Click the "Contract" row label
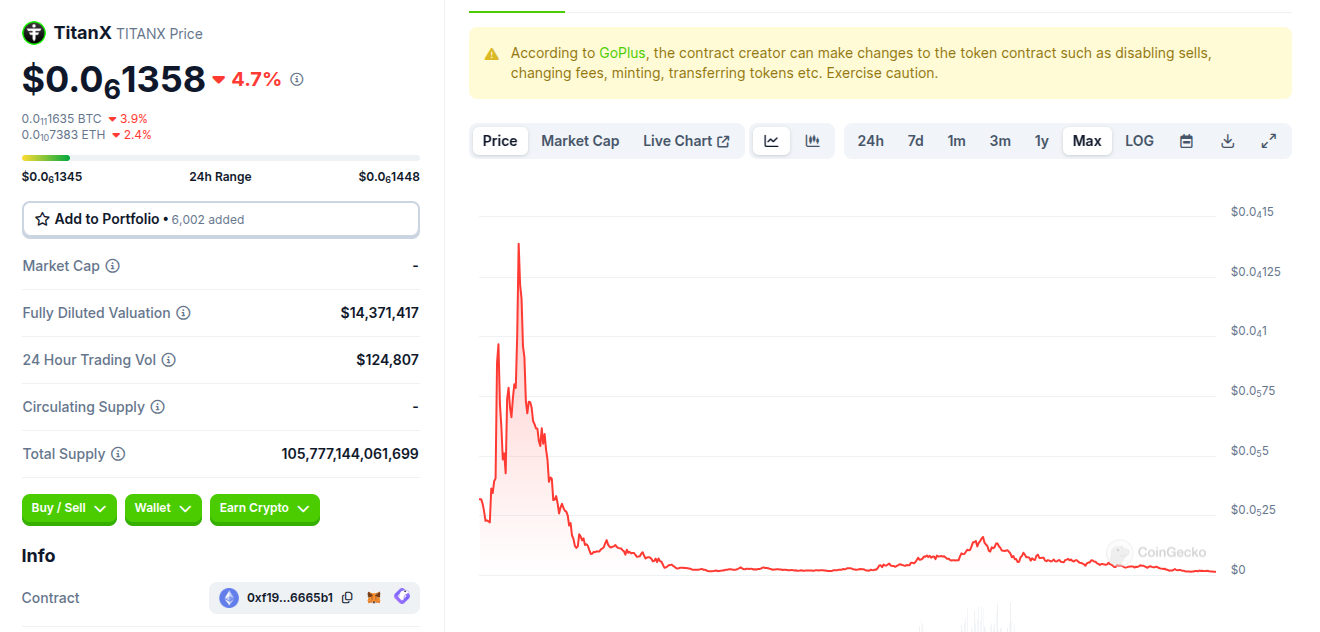 pyautogui.click(x=51, y=598)
